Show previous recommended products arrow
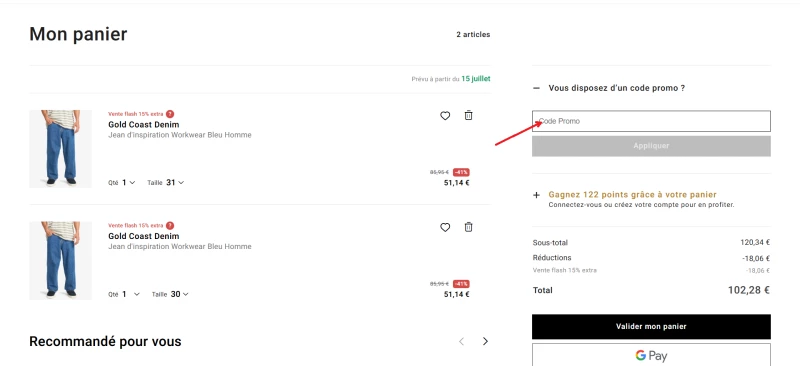 click(461, 341)
